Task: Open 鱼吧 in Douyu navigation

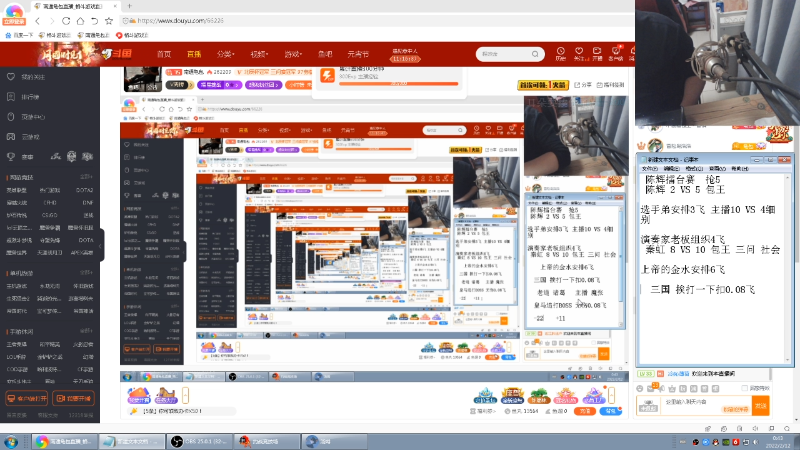Action: pos(325,54)
